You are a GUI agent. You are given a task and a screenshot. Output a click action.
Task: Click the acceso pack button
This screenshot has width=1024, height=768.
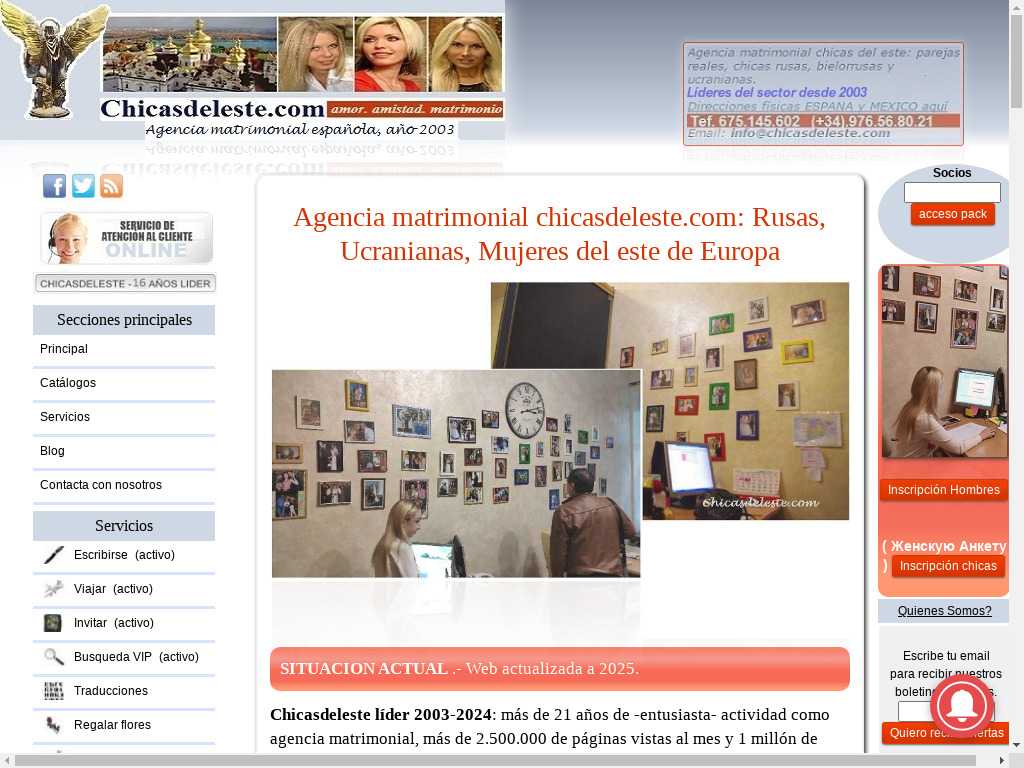click(x=953, y=214)
